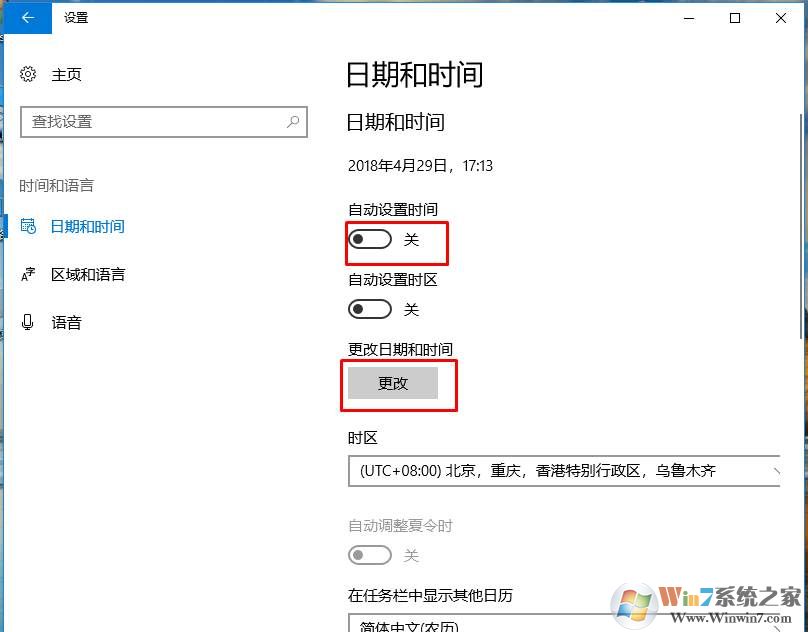This screenshot has height=632, width=808.
Task: Click the magnifier icon in search box
Action: pos(293,122)
